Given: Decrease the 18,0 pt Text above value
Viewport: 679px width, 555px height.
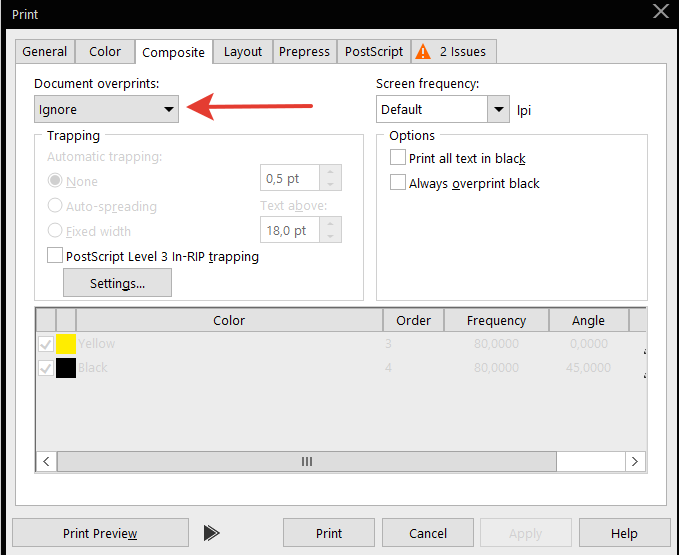Looking at the screenshot, I should tap(330, 236).
